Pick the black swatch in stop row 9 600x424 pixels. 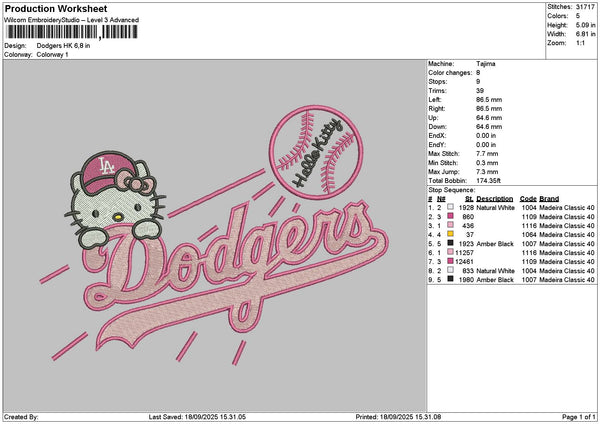(450, 279)
